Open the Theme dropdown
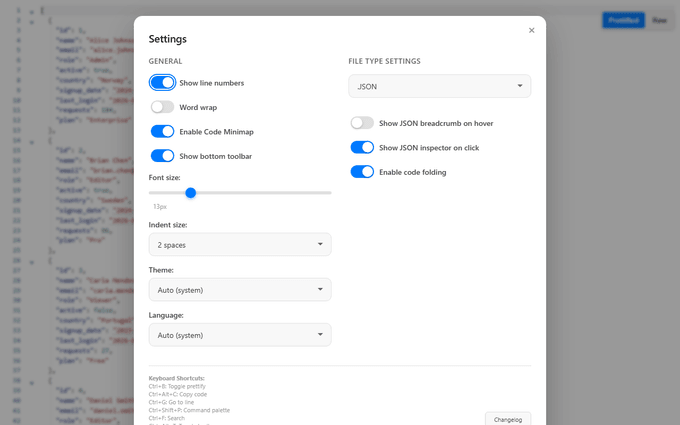Screen dimensions: 680x425 [x=240, y=290]
